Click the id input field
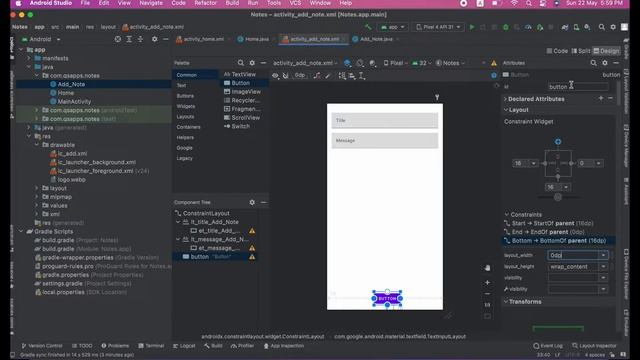 578,87
